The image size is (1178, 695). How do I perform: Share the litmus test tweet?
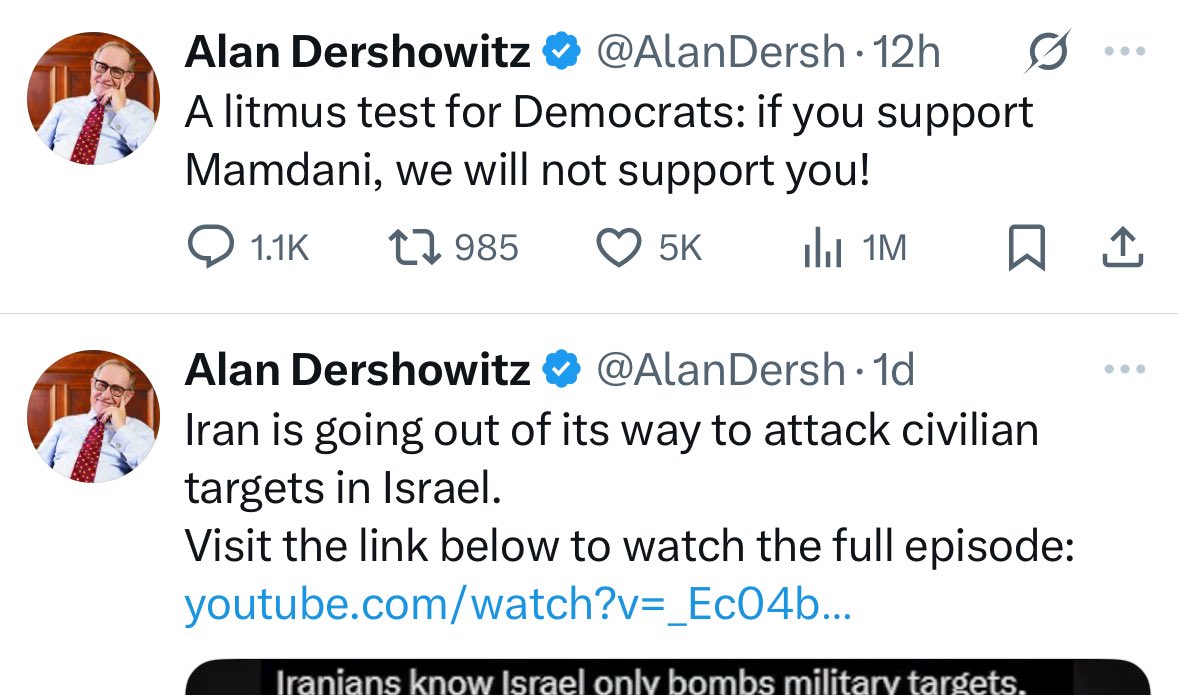point(1122,247)
